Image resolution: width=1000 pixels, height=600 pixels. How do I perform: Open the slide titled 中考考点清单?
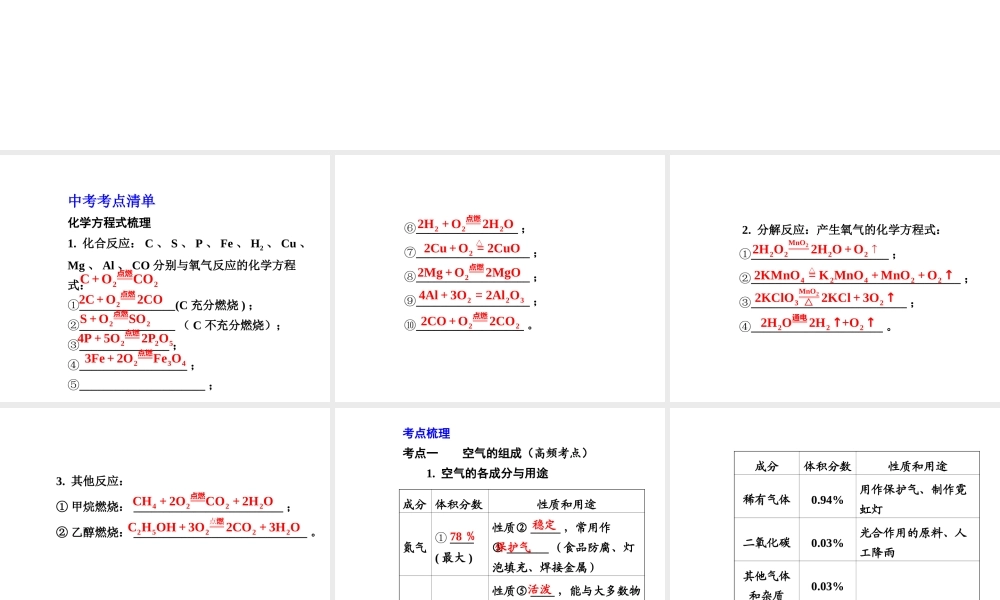165,278
